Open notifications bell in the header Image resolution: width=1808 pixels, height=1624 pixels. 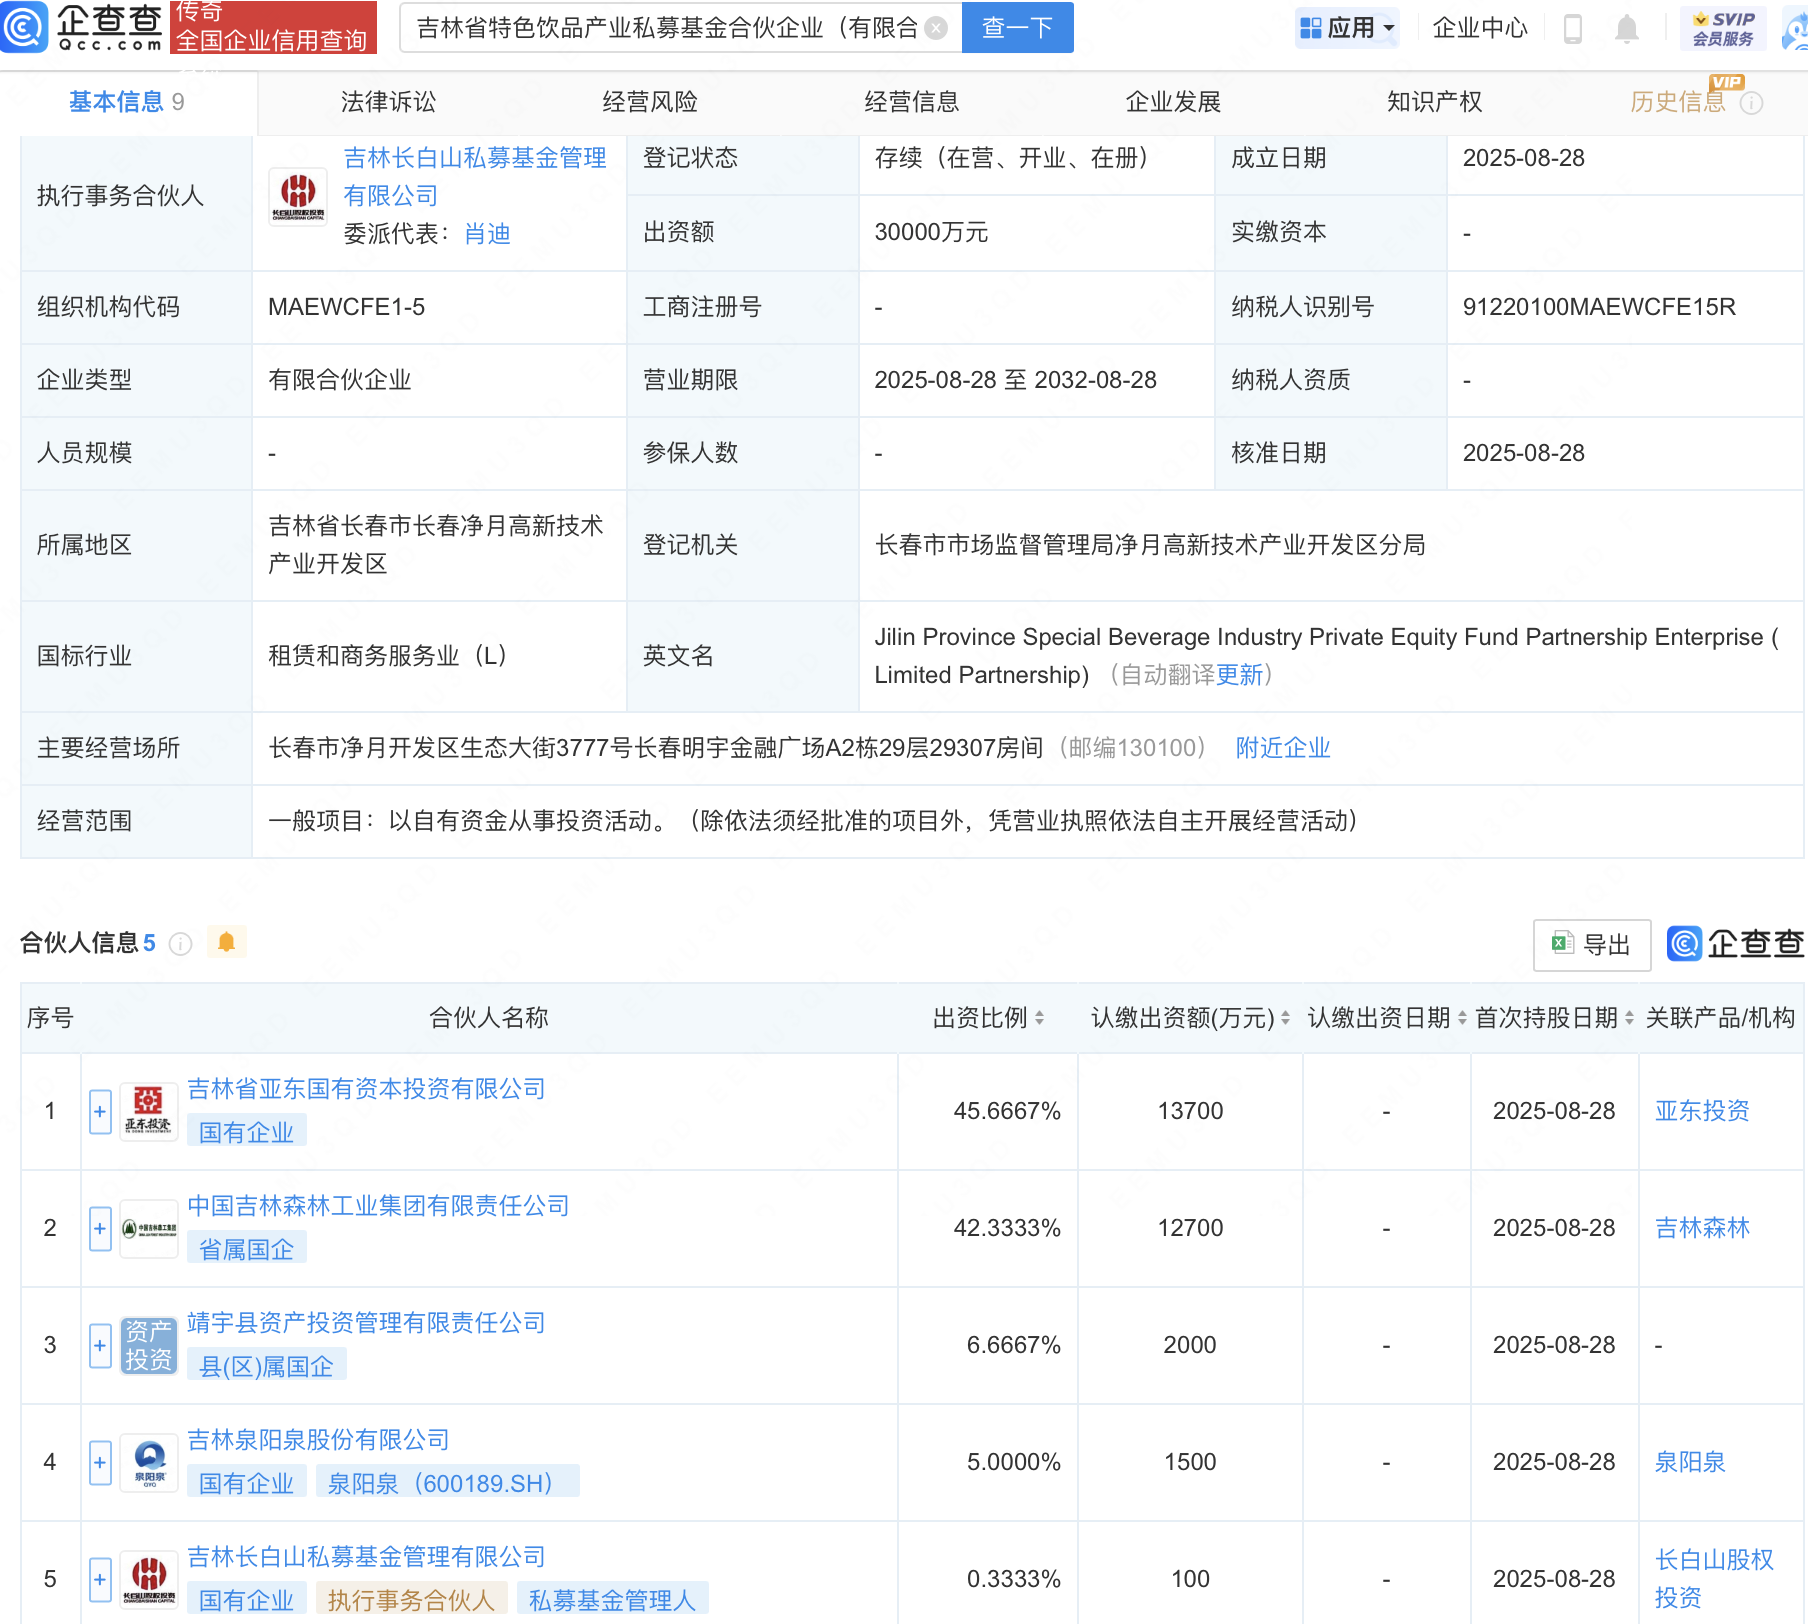(x=1627, y=29)
